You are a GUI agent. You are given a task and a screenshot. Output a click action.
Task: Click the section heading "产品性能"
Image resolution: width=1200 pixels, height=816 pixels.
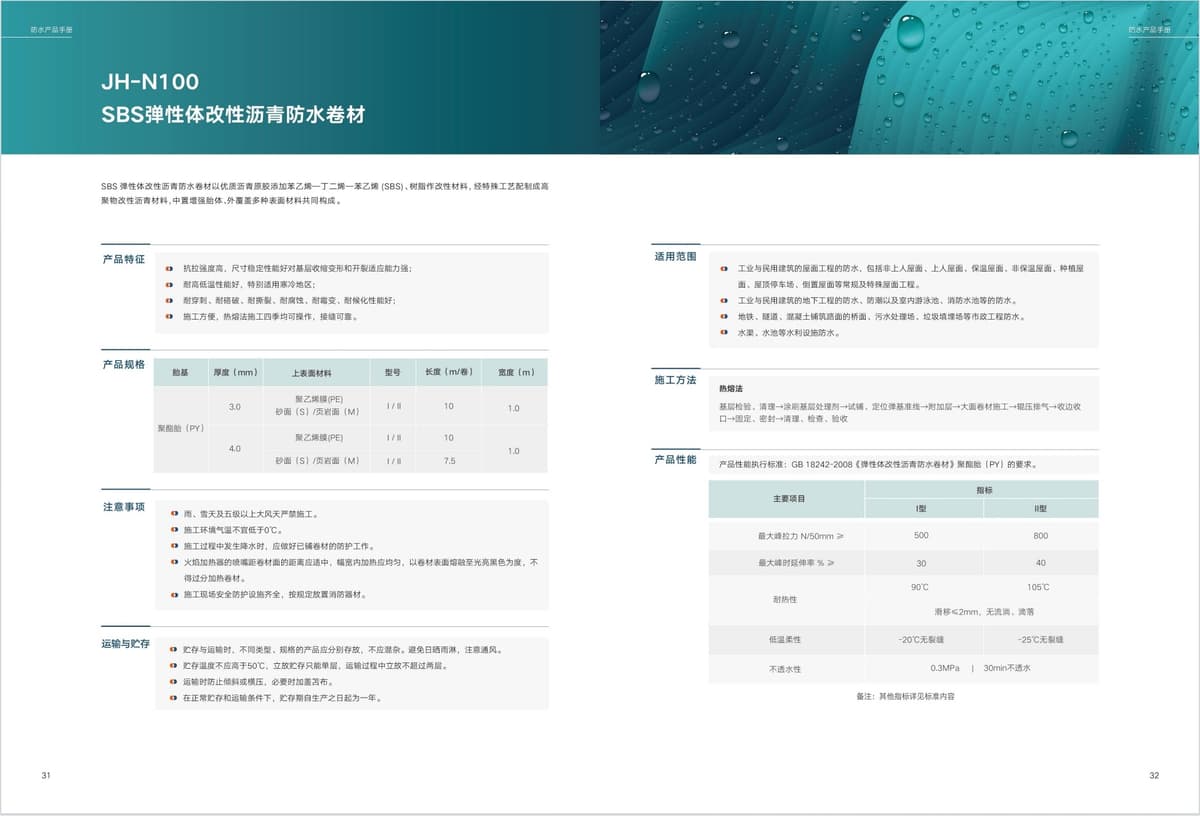675,460
